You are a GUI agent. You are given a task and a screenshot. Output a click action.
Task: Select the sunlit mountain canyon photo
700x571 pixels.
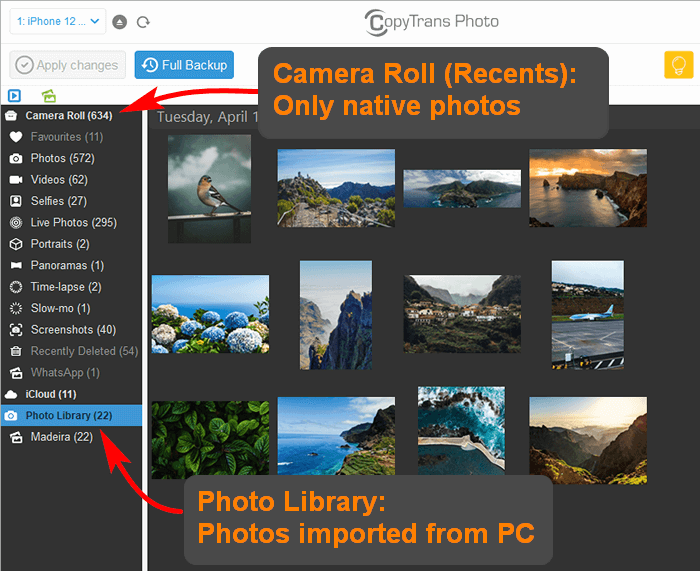coord(588,441)
